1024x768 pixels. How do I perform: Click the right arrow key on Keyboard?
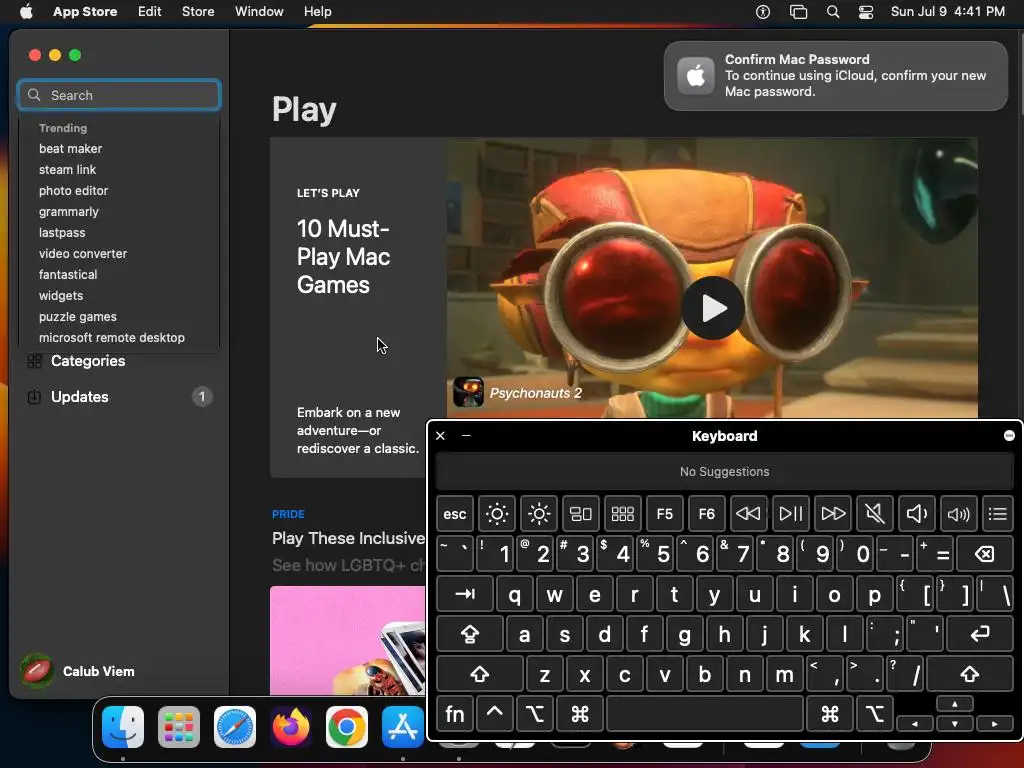[995, 724]
